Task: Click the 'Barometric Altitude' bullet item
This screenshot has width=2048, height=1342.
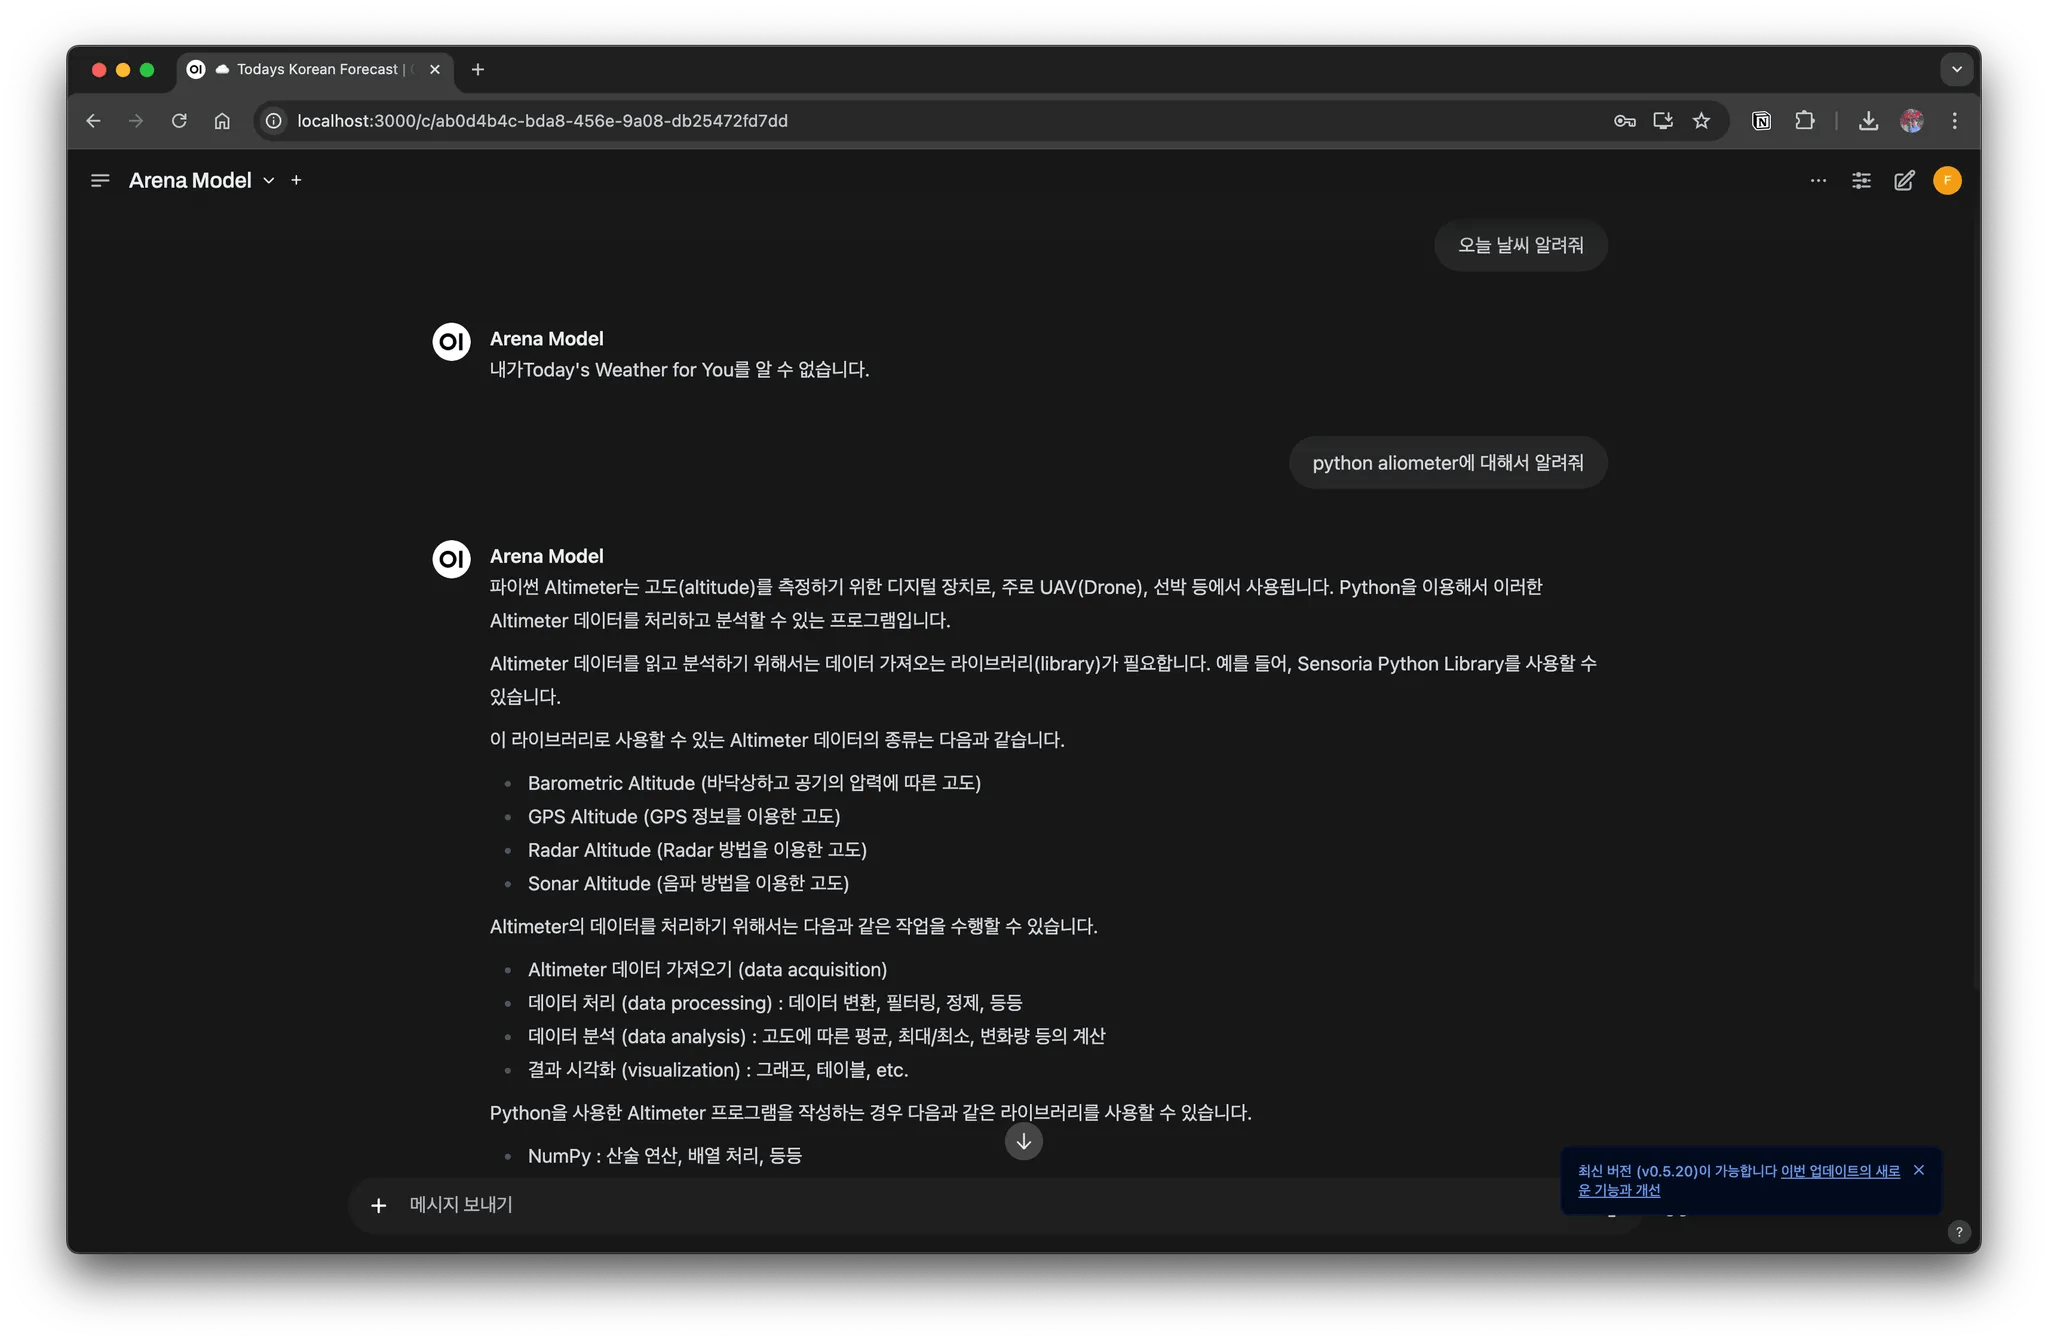Action: click(754, 783)
